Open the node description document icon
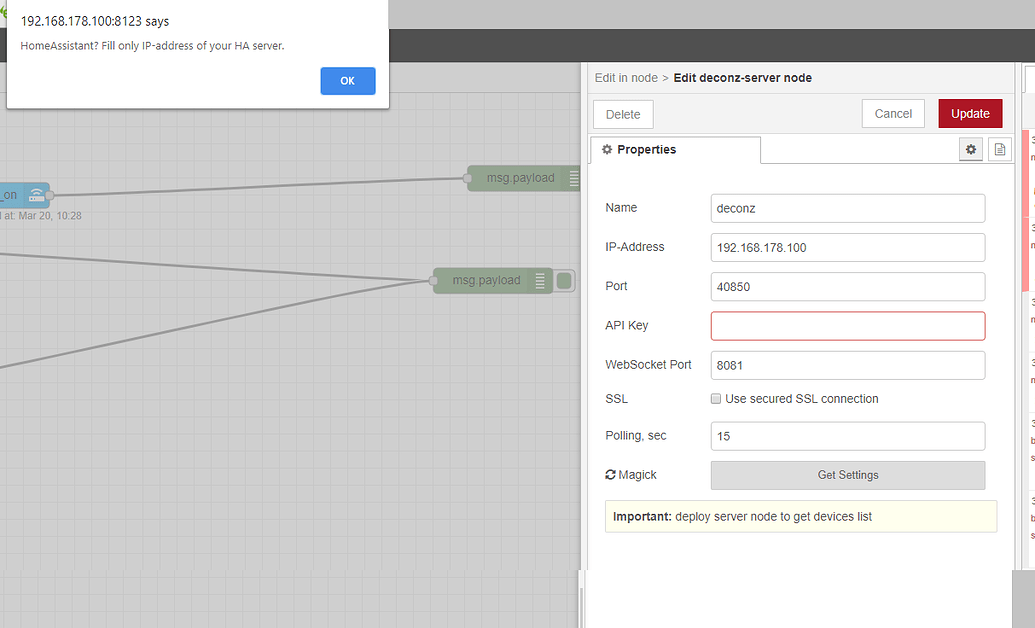1035x628 pixels. tap(999, 149)
